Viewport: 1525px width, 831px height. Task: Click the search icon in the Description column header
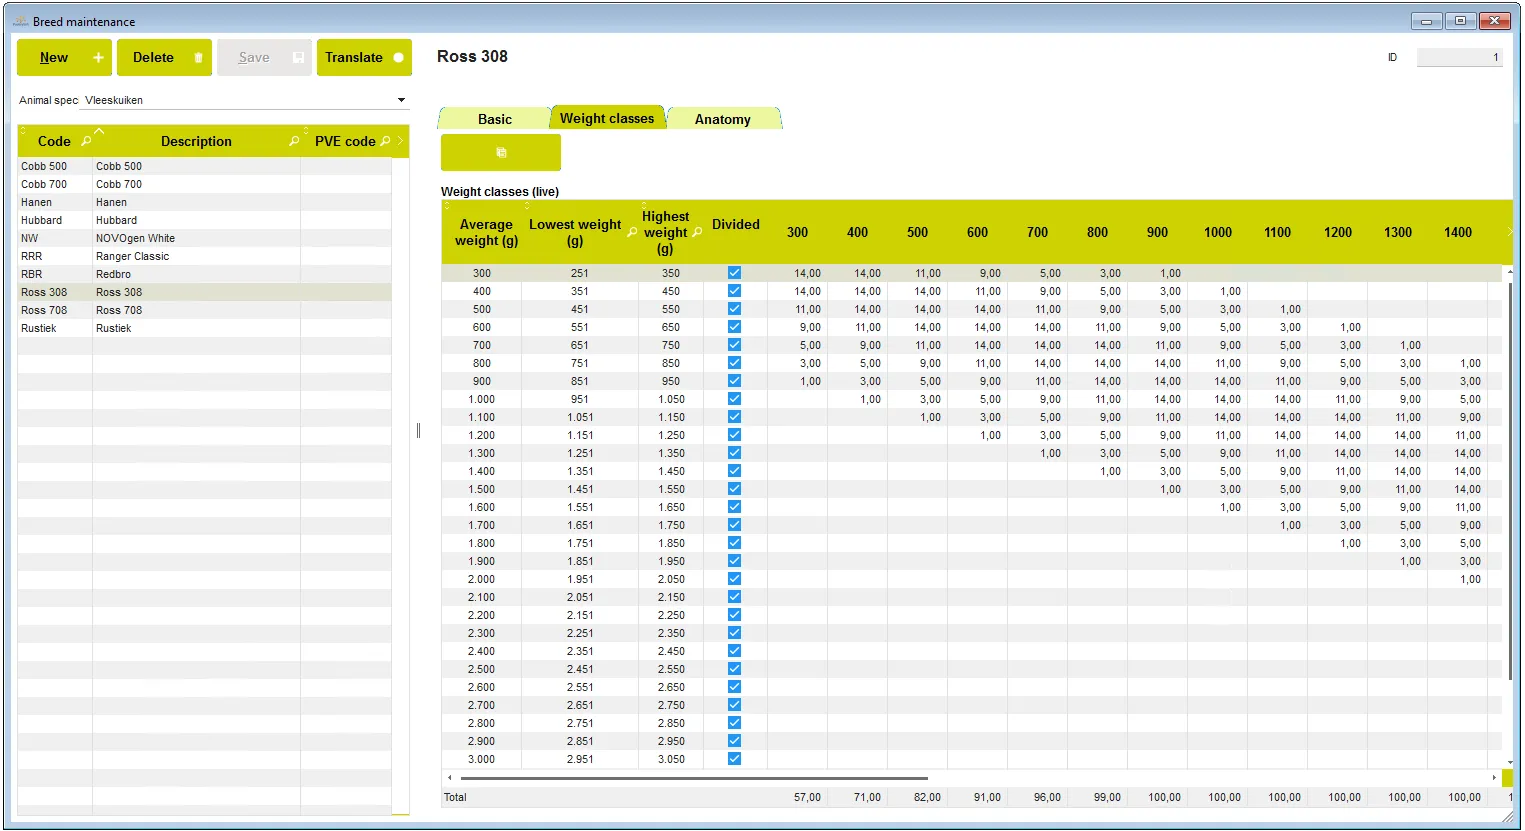coord(294,141)
